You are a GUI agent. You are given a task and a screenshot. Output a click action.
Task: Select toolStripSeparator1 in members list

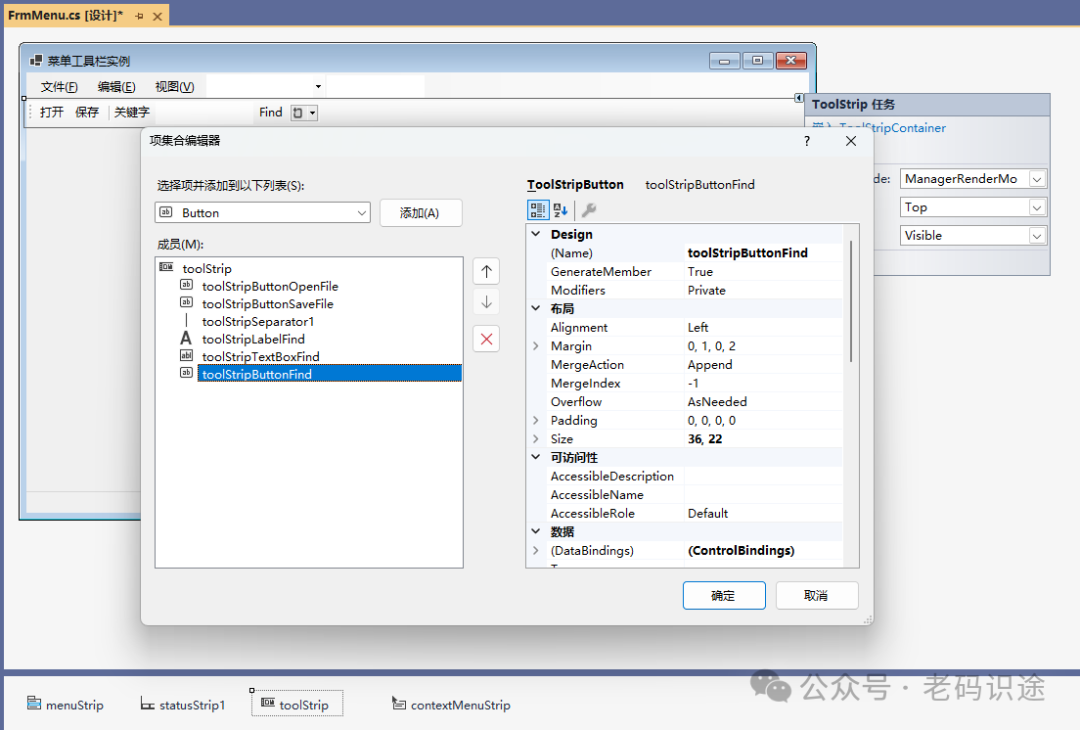click(258, 322)
